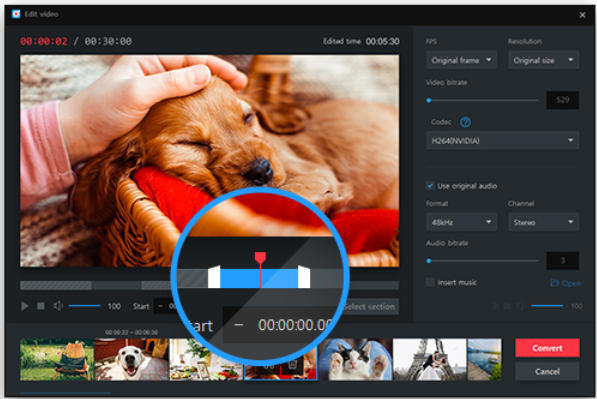Click the Cancel button
Viewport: 597px width, 399px height.
coord(547,371)
